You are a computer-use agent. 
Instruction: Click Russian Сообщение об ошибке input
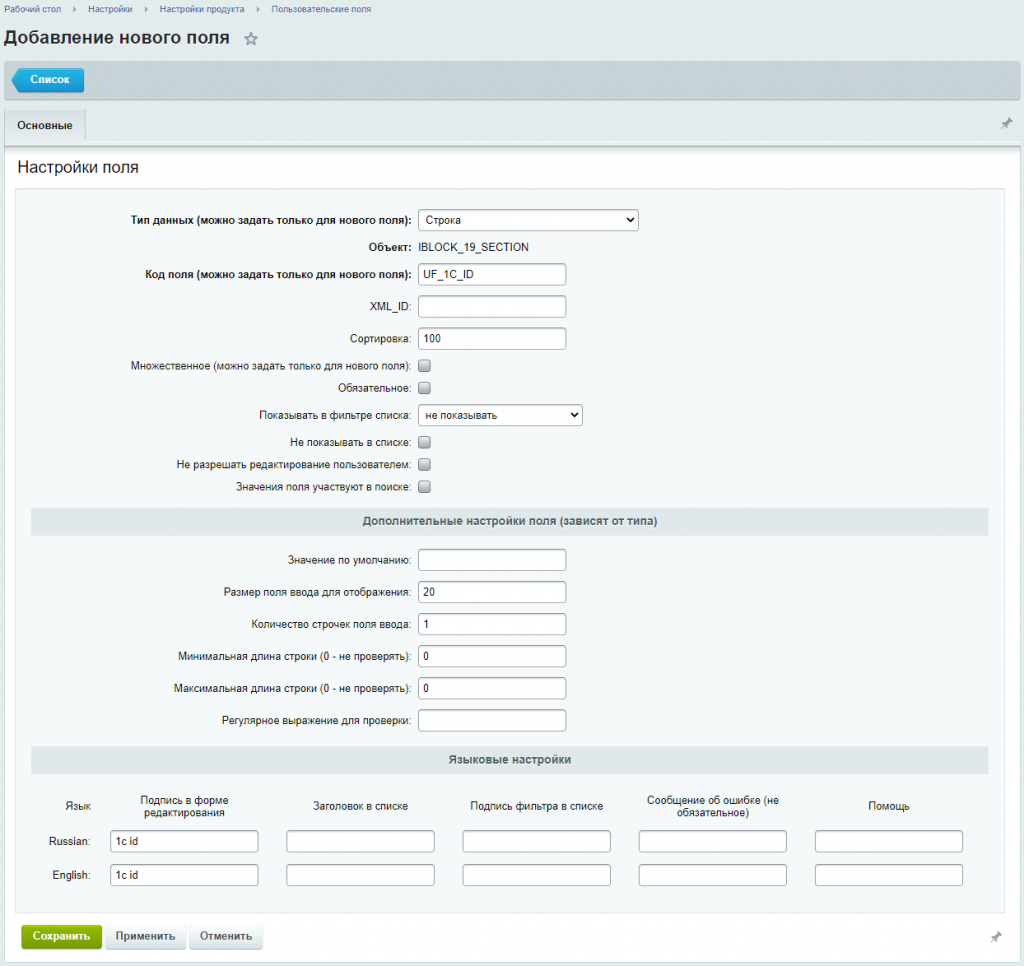[712, 841]
